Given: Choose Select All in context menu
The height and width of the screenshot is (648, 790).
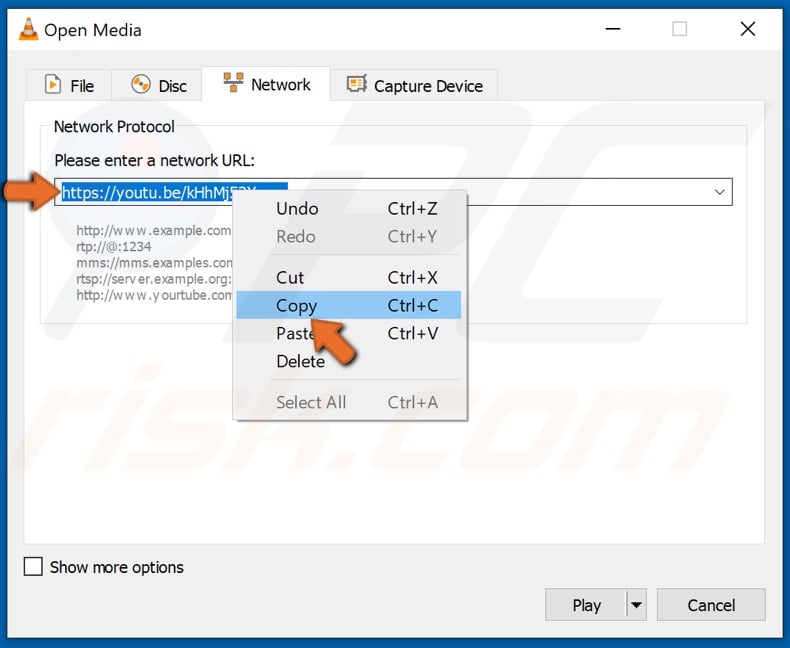Looking at the screenshot, I should pyautogui.click(x=349, y=402).
